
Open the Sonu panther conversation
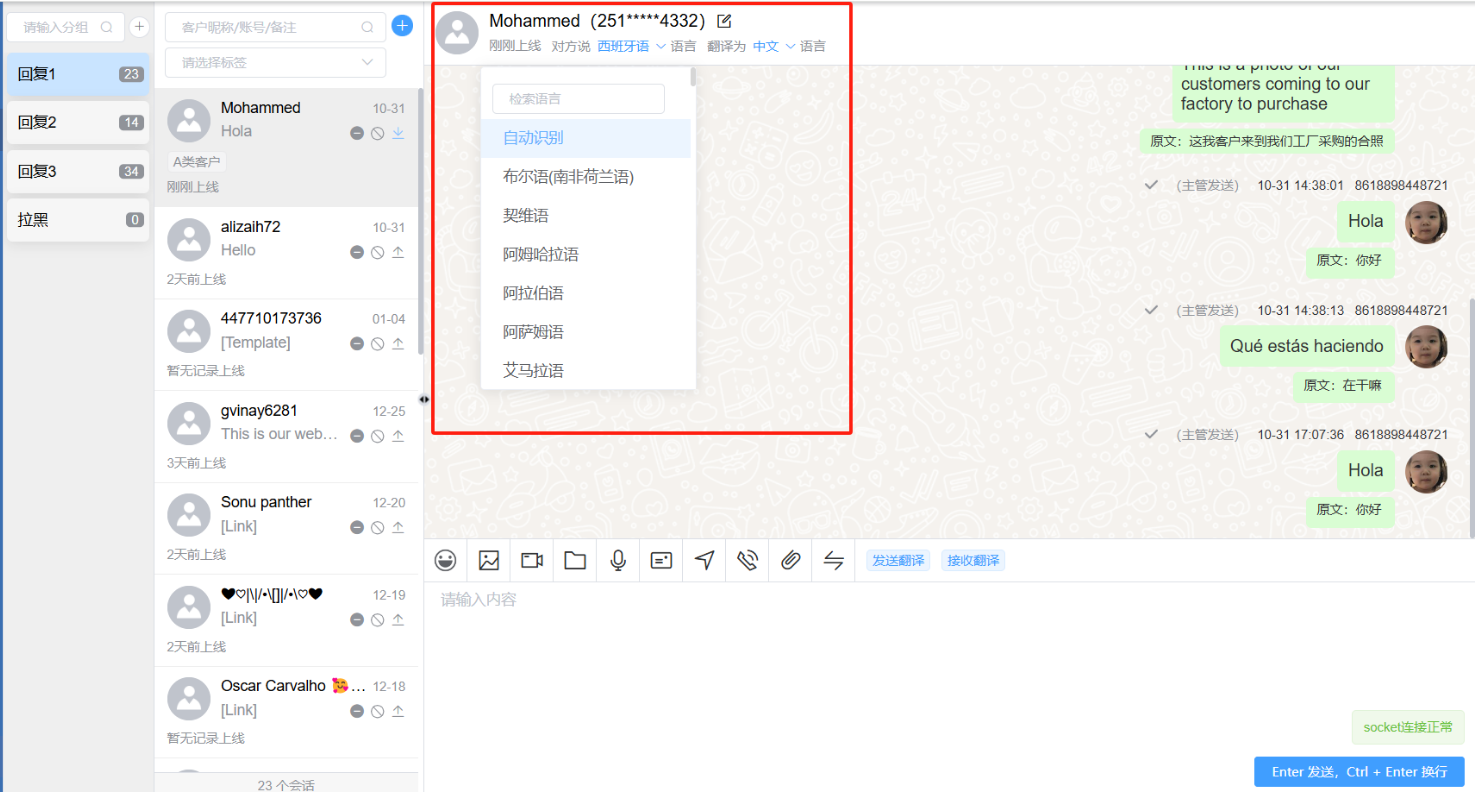pos(287,529)
